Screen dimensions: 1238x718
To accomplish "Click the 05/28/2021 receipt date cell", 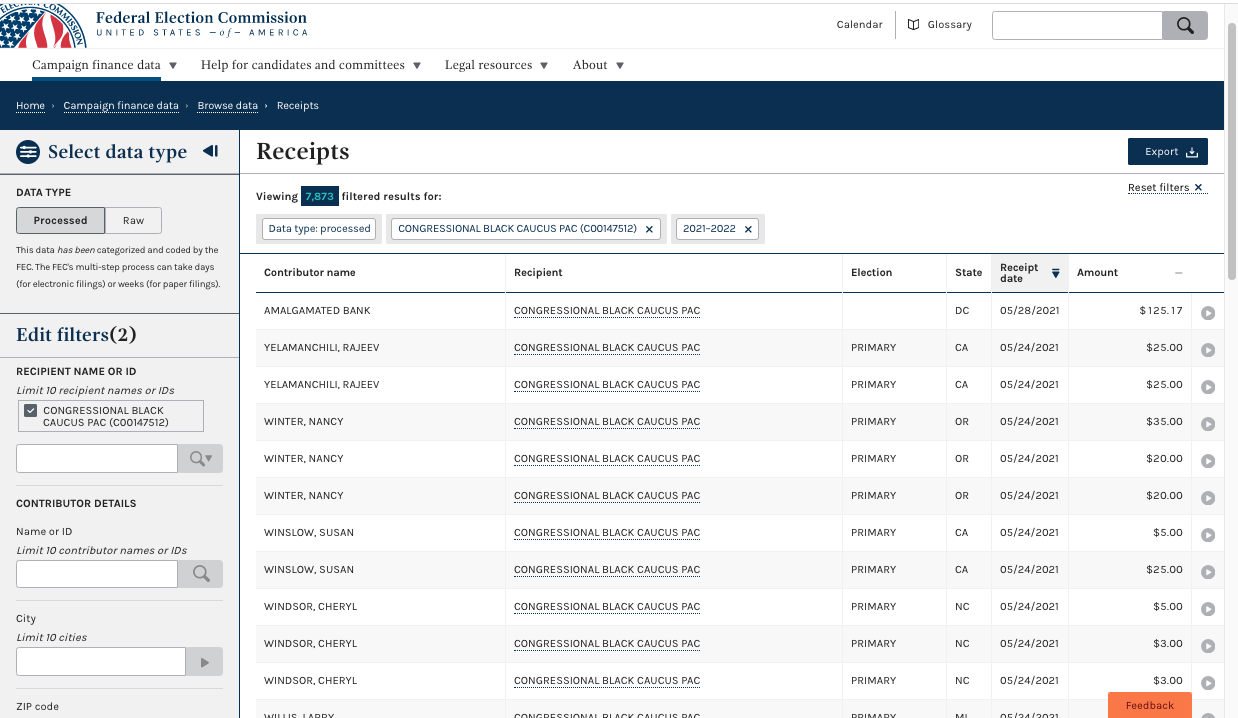I will point(1030,311).
